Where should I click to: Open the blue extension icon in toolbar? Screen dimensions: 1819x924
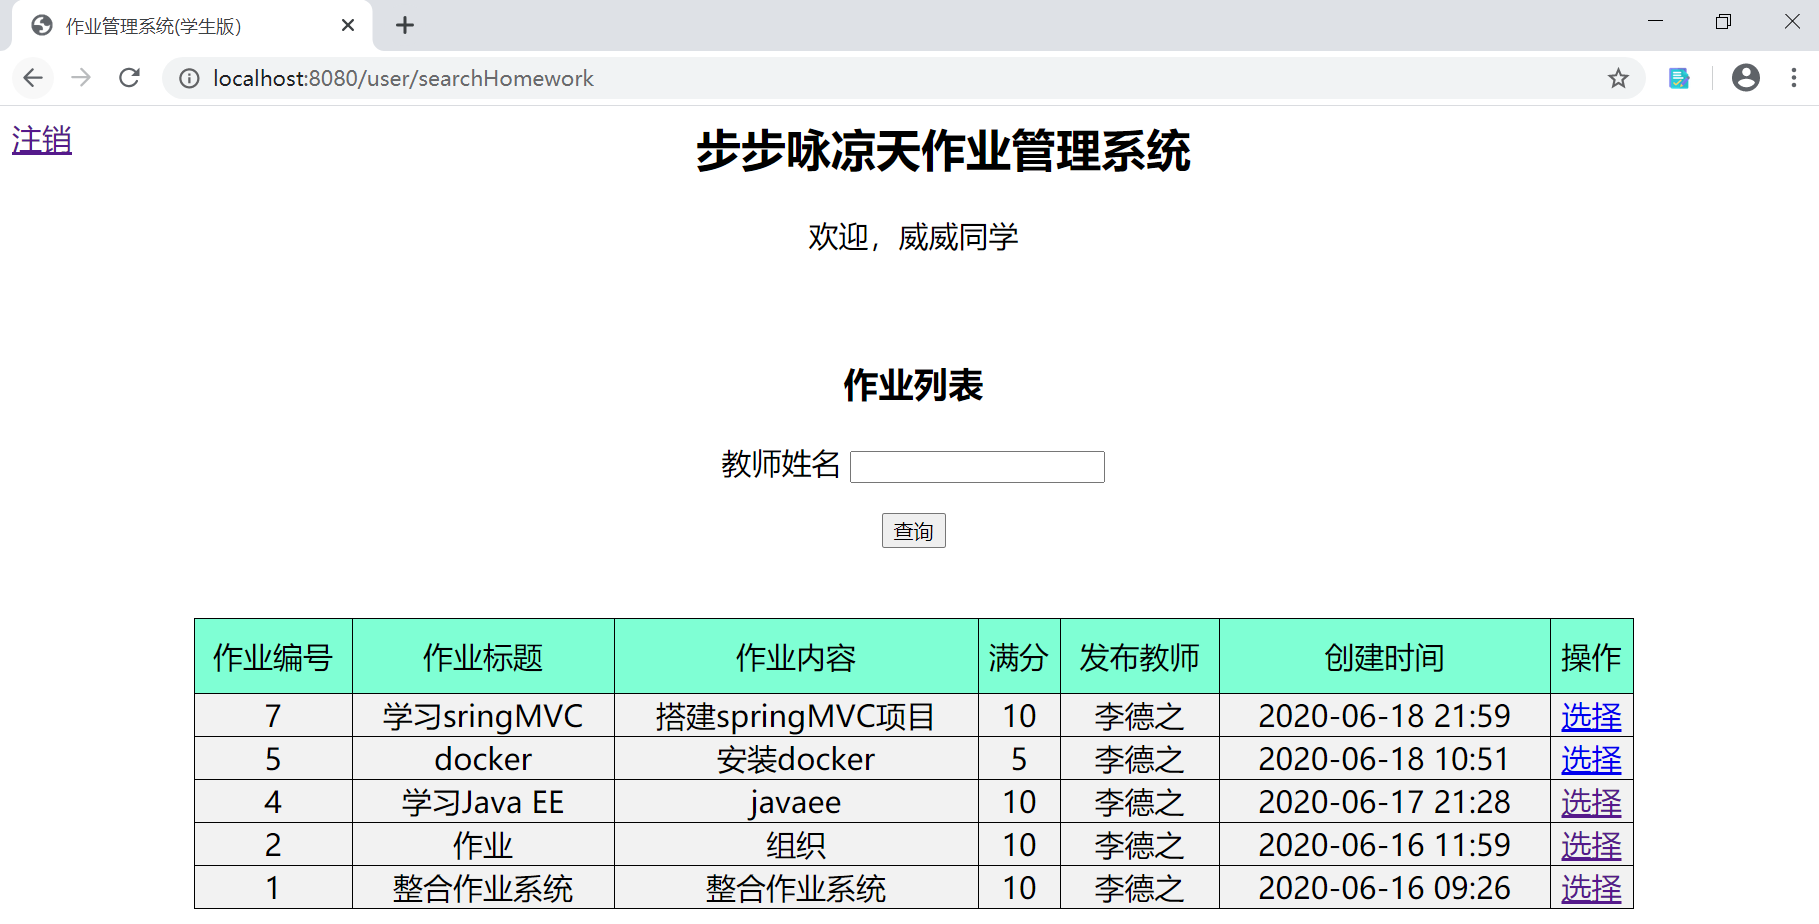click(1679, 78)
